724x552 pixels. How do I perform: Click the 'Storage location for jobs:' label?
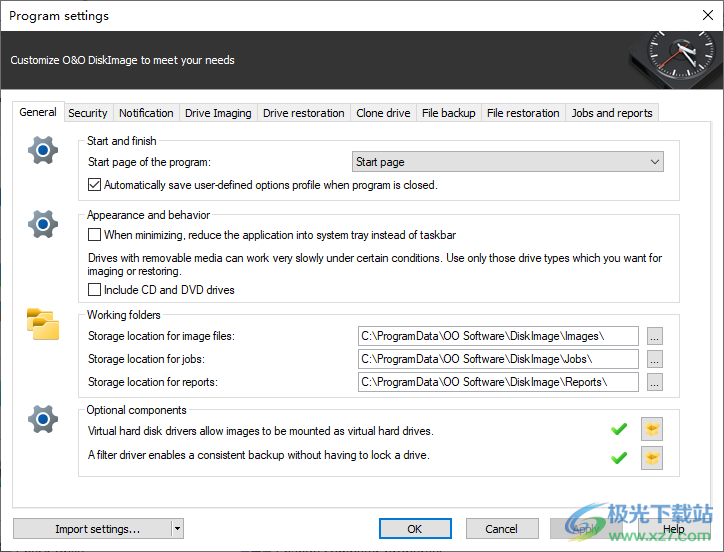[x=146, y=359]
